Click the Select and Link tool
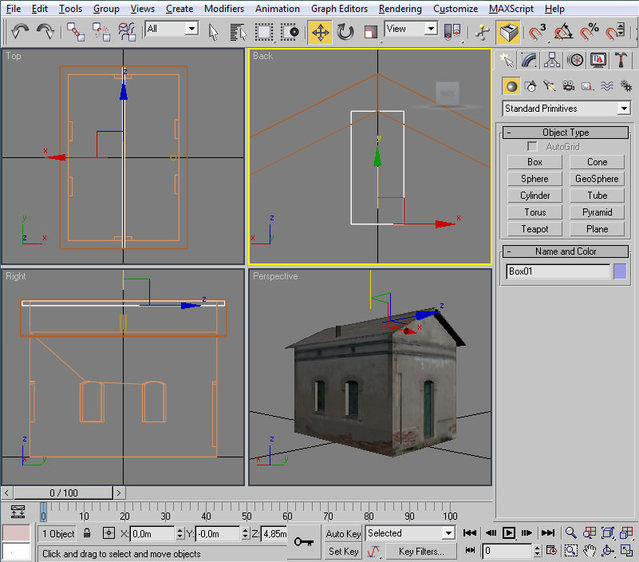The width and height of the screenshot is (639, 562). 77,31
